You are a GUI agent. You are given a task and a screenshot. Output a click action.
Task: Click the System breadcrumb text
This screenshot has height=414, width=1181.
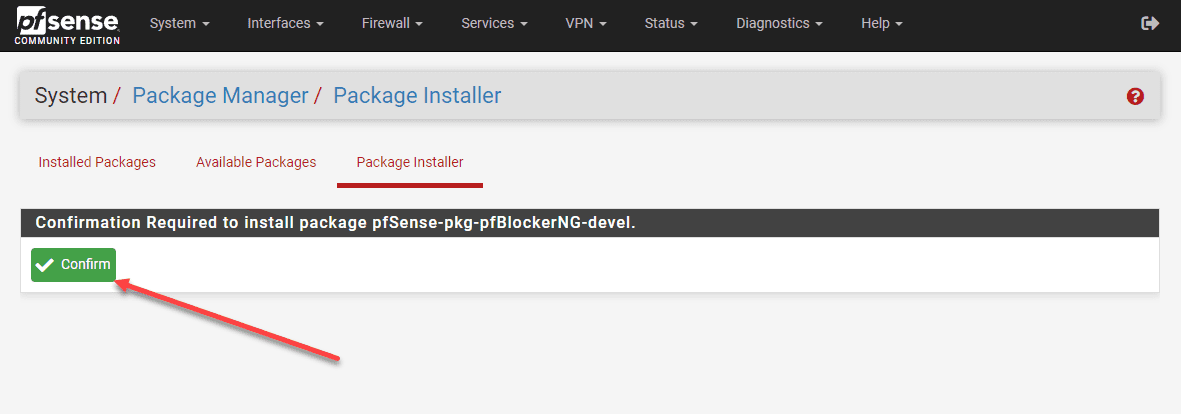pos(70,96)
